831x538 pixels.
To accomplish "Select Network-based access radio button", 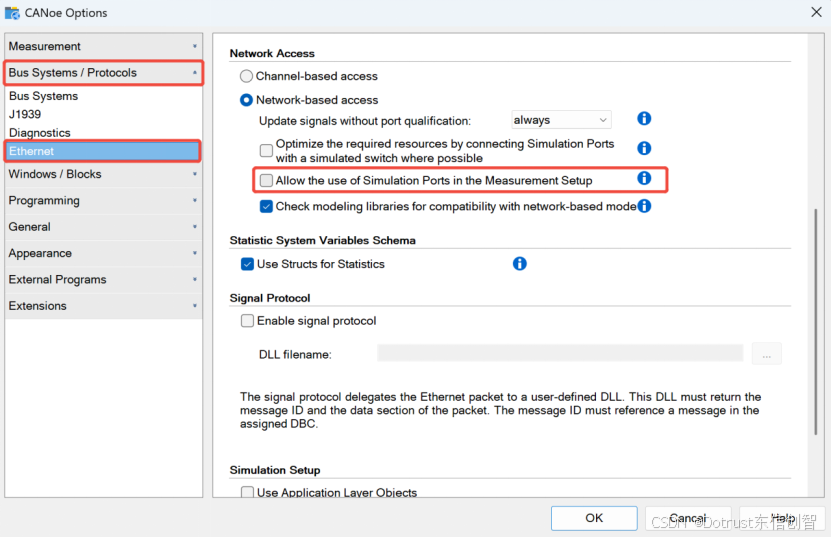I will [246, 100].
